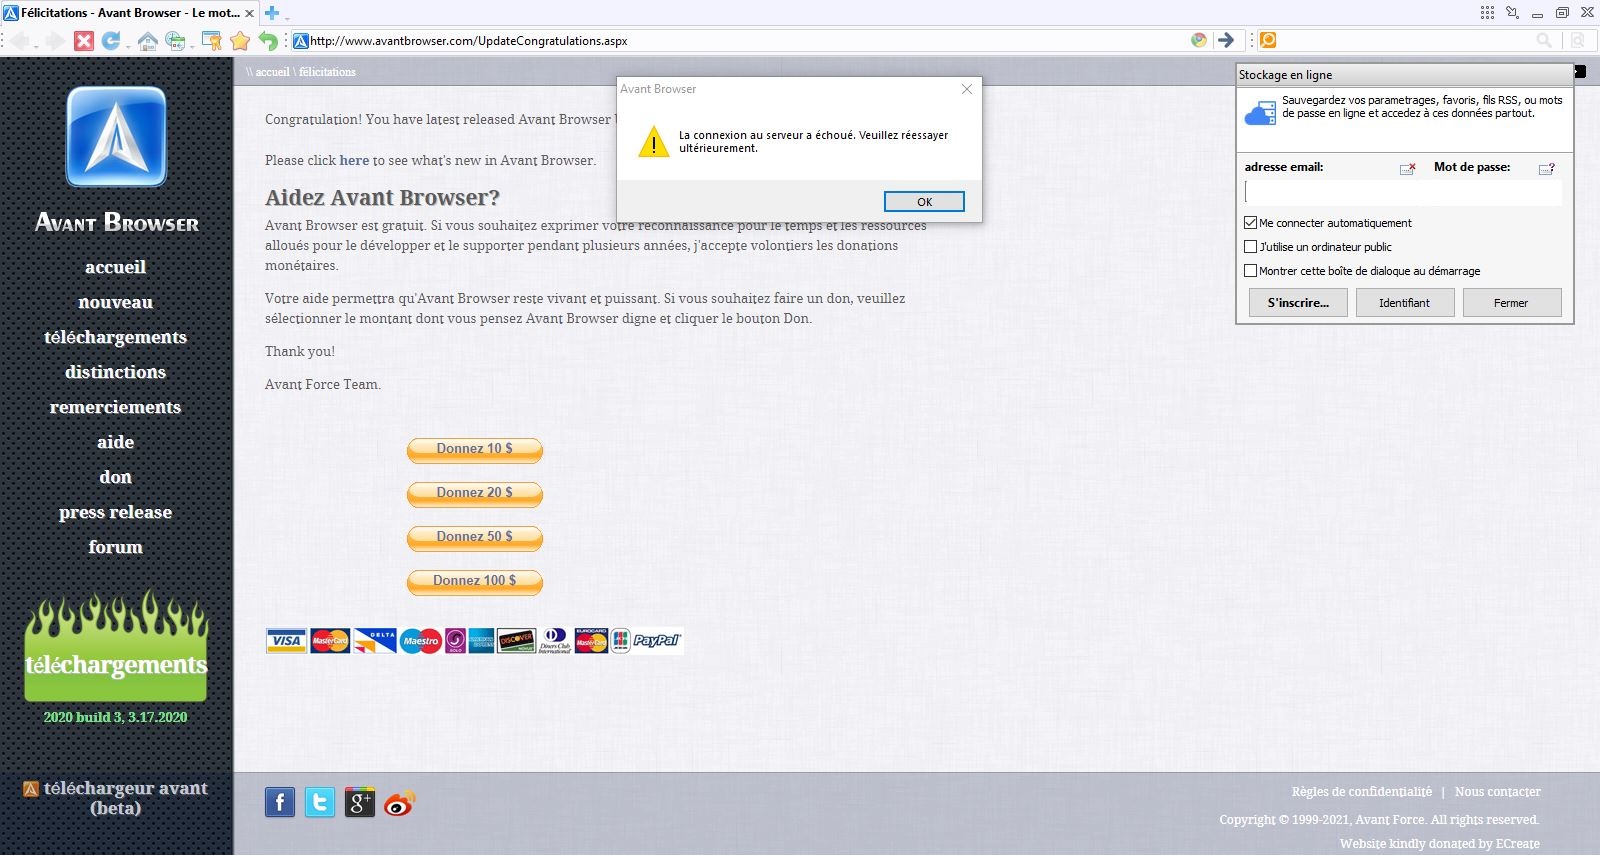Open the new tab dropdown arrow
1600x855 pixels.
(286, 18)
